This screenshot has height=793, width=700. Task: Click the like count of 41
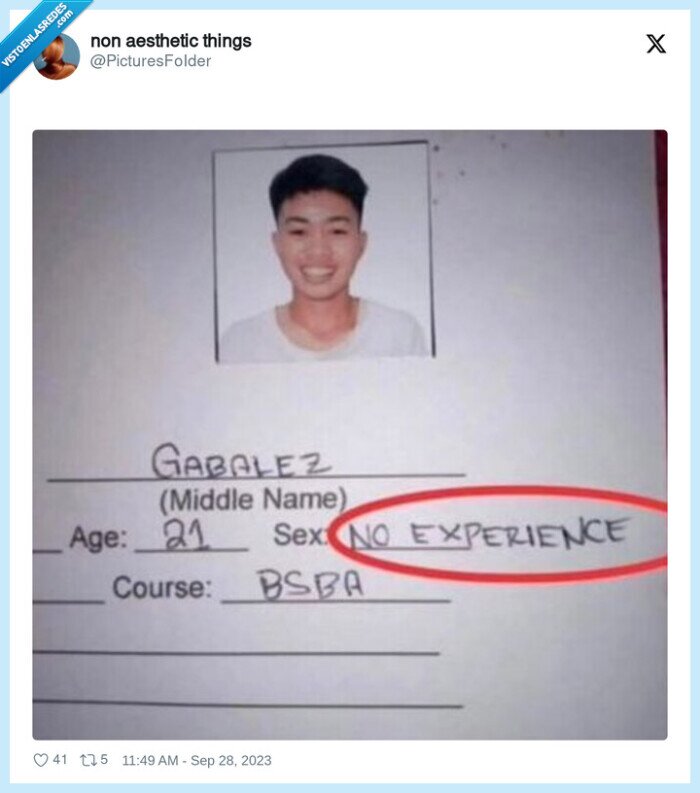(60, 759)
